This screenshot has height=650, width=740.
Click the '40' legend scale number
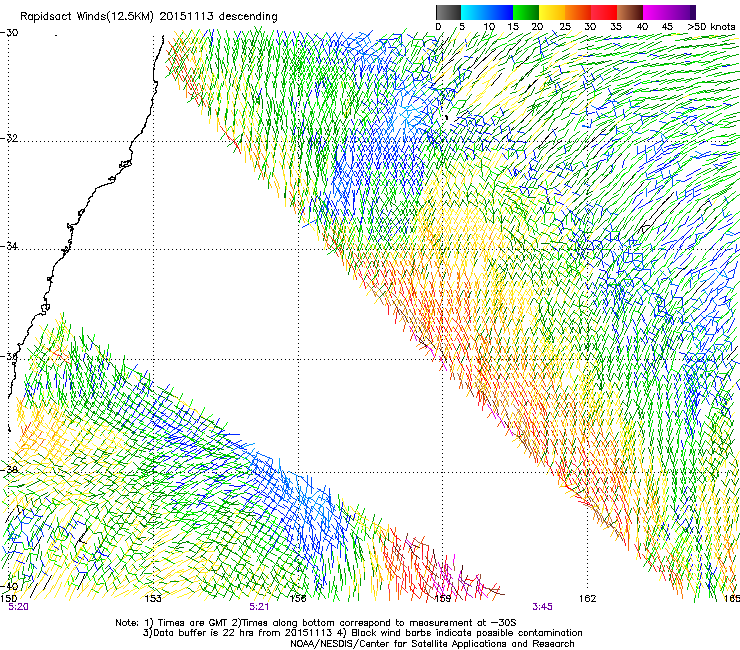point(642,27)
